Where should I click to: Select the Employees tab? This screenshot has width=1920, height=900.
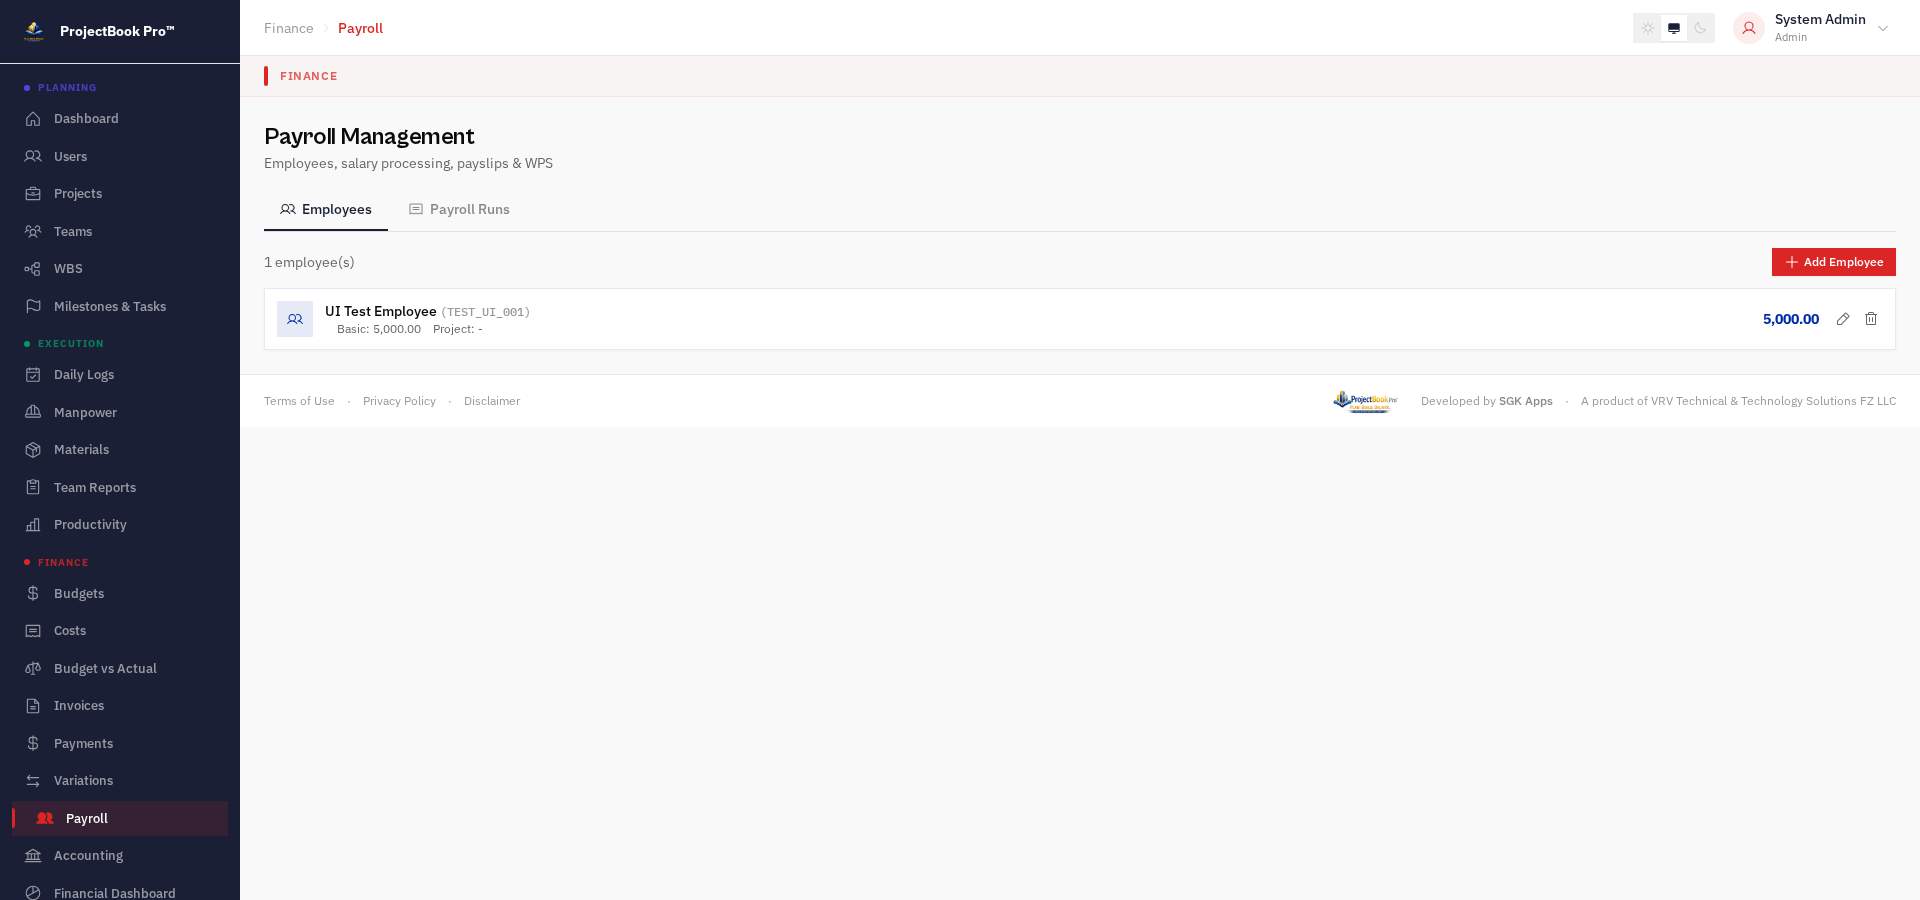coord(326,209)
